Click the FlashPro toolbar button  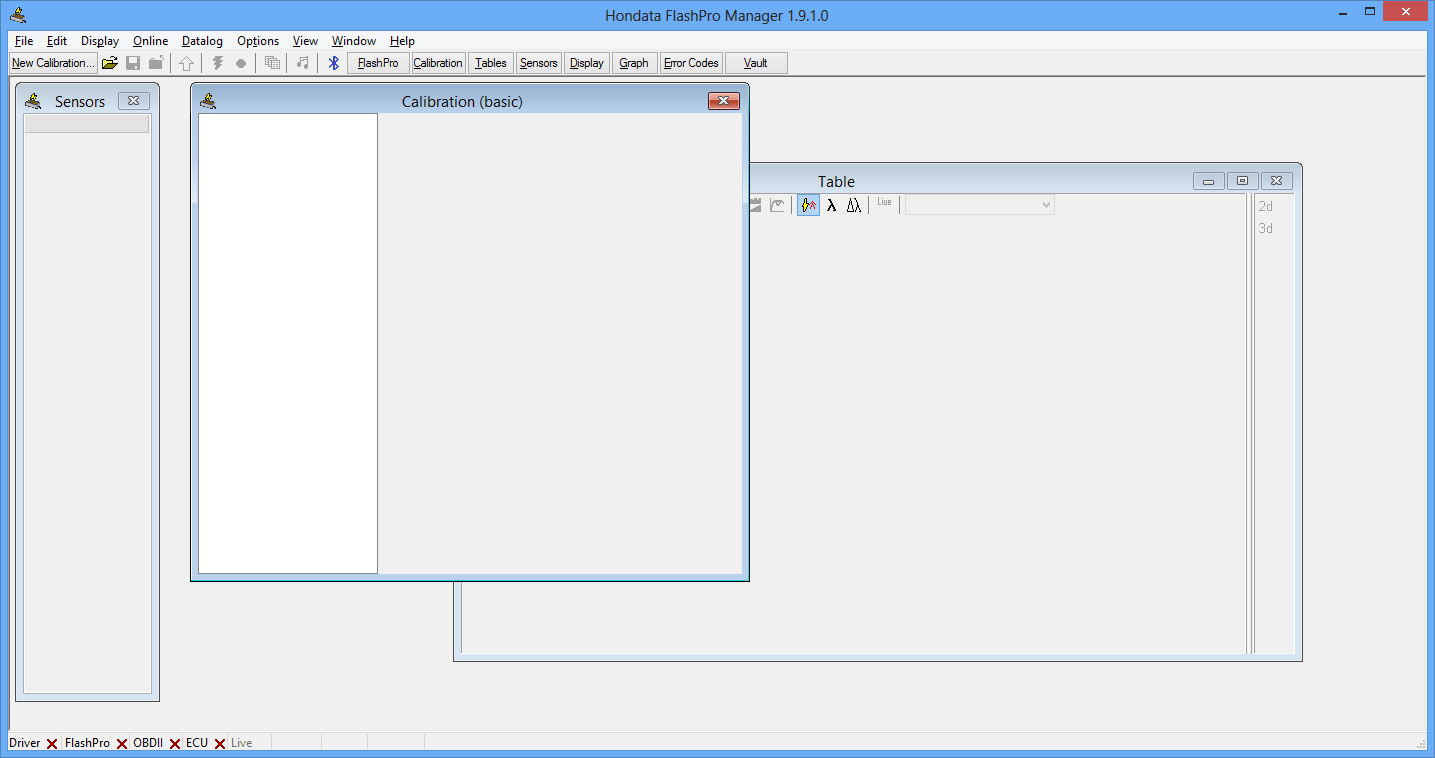click(x=378, y=63)
